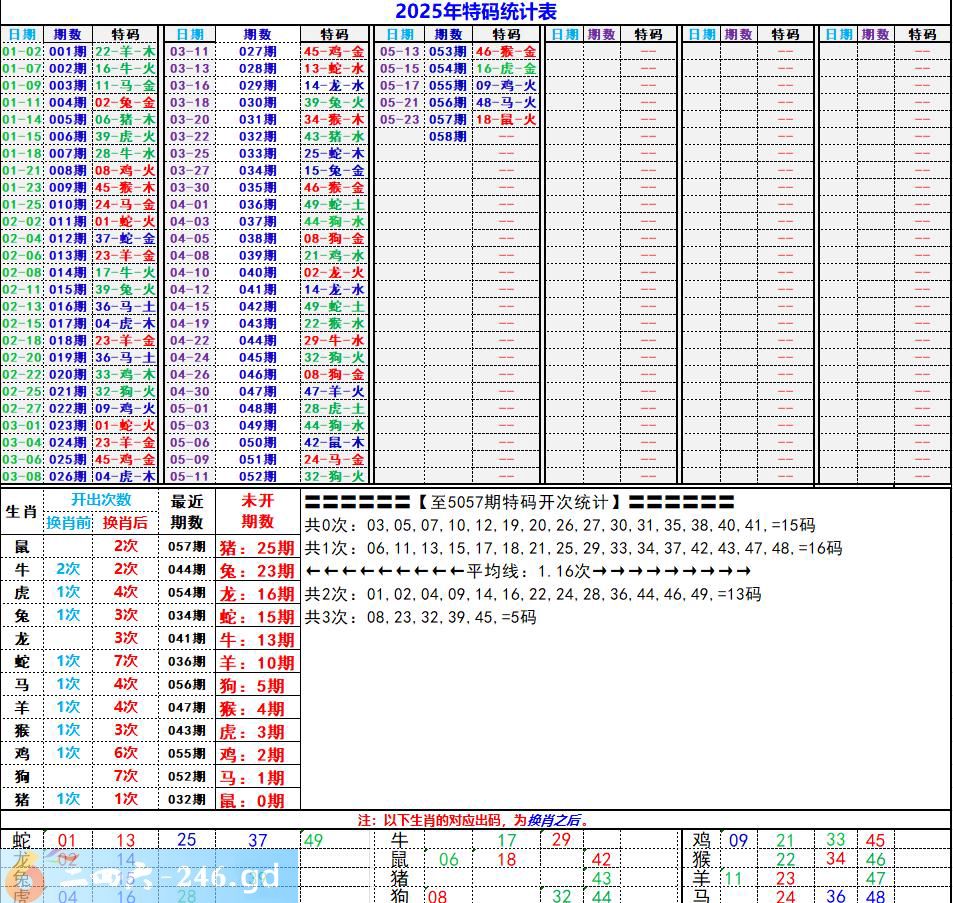This screenshot has width=953, height=903.
Task: Select the 鼠: 0期 cell
Action: (257, 800)
